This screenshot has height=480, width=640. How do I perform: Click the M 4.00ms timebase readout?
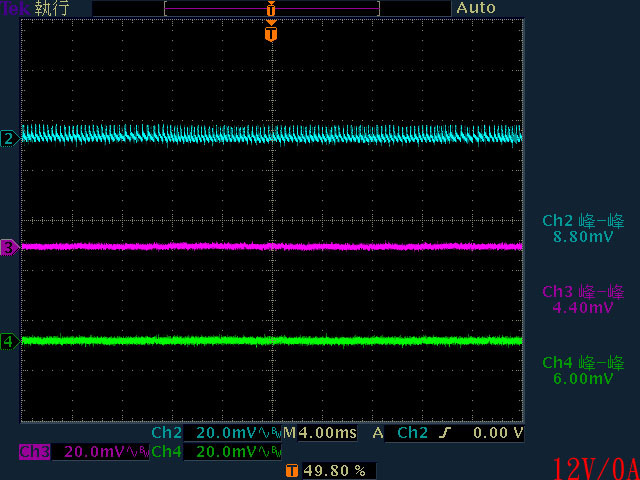point(320,433)
